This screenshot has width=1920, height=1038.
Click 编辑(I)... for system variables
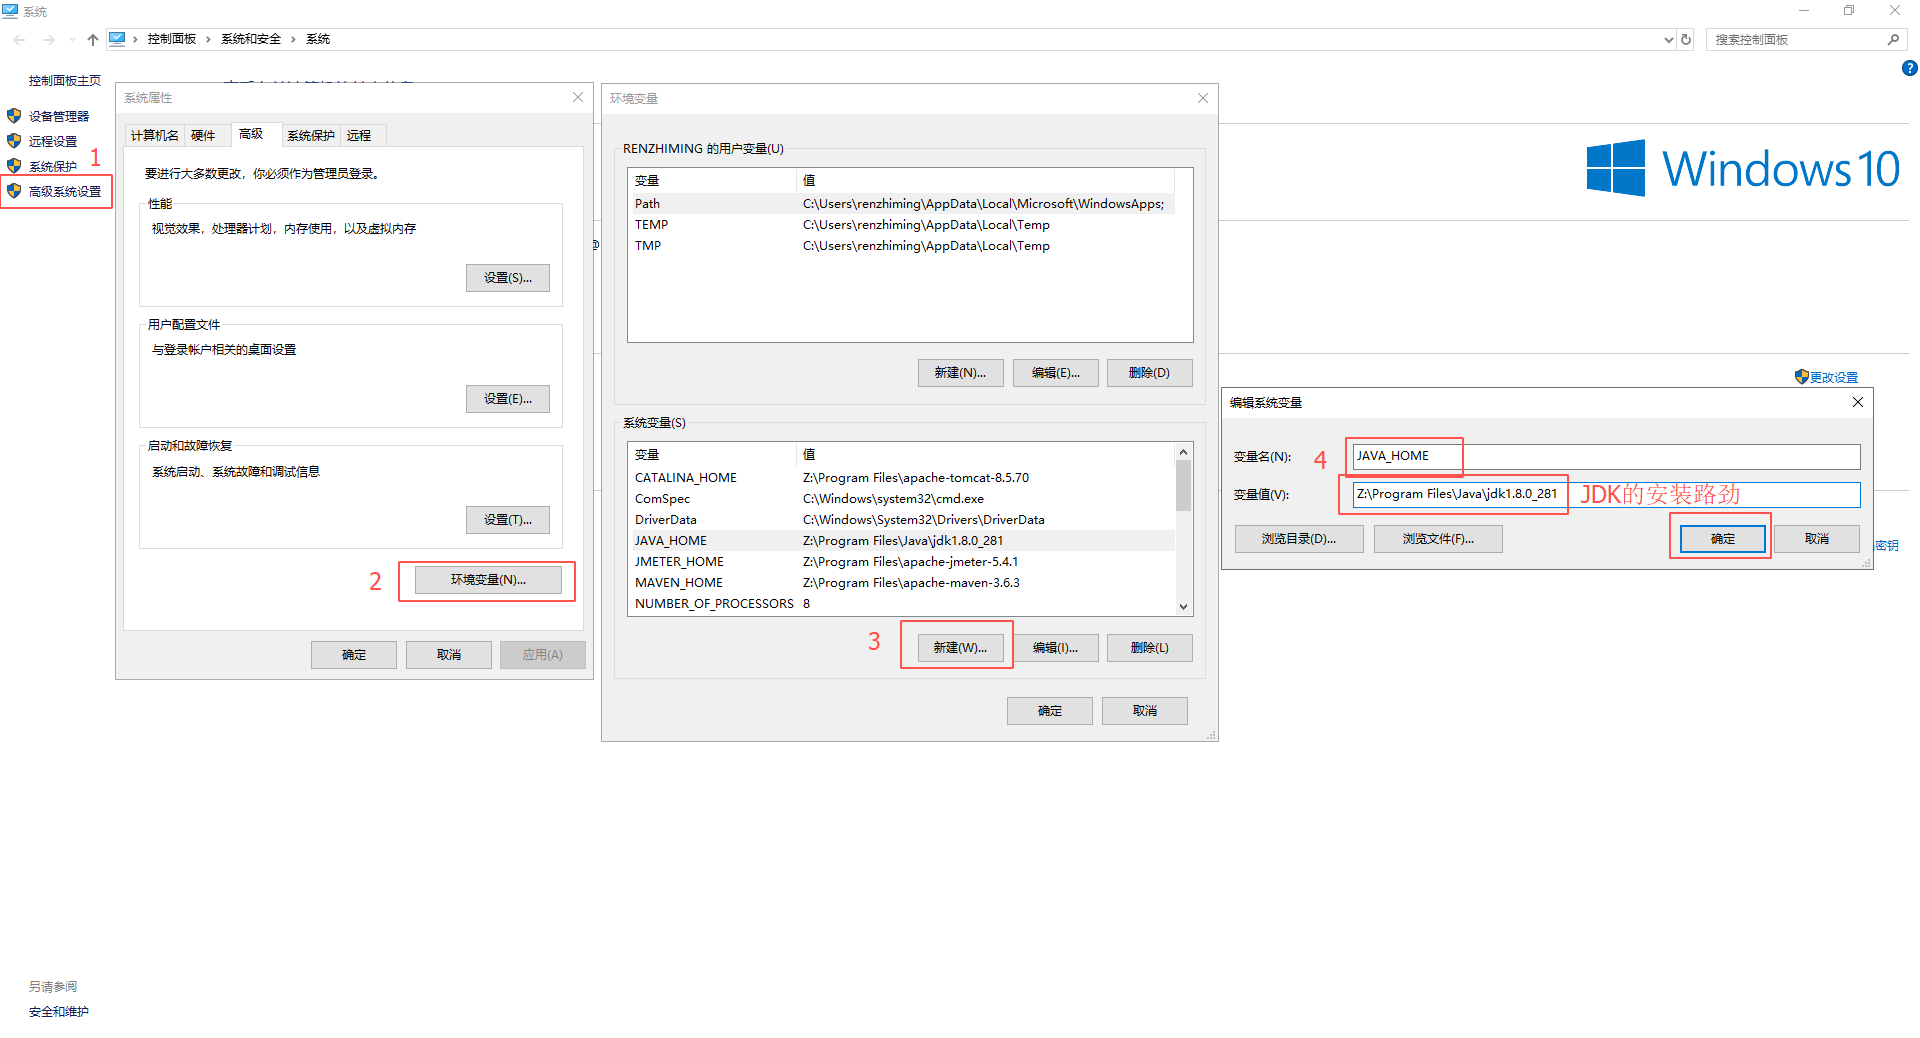[x=1056, y=648]
